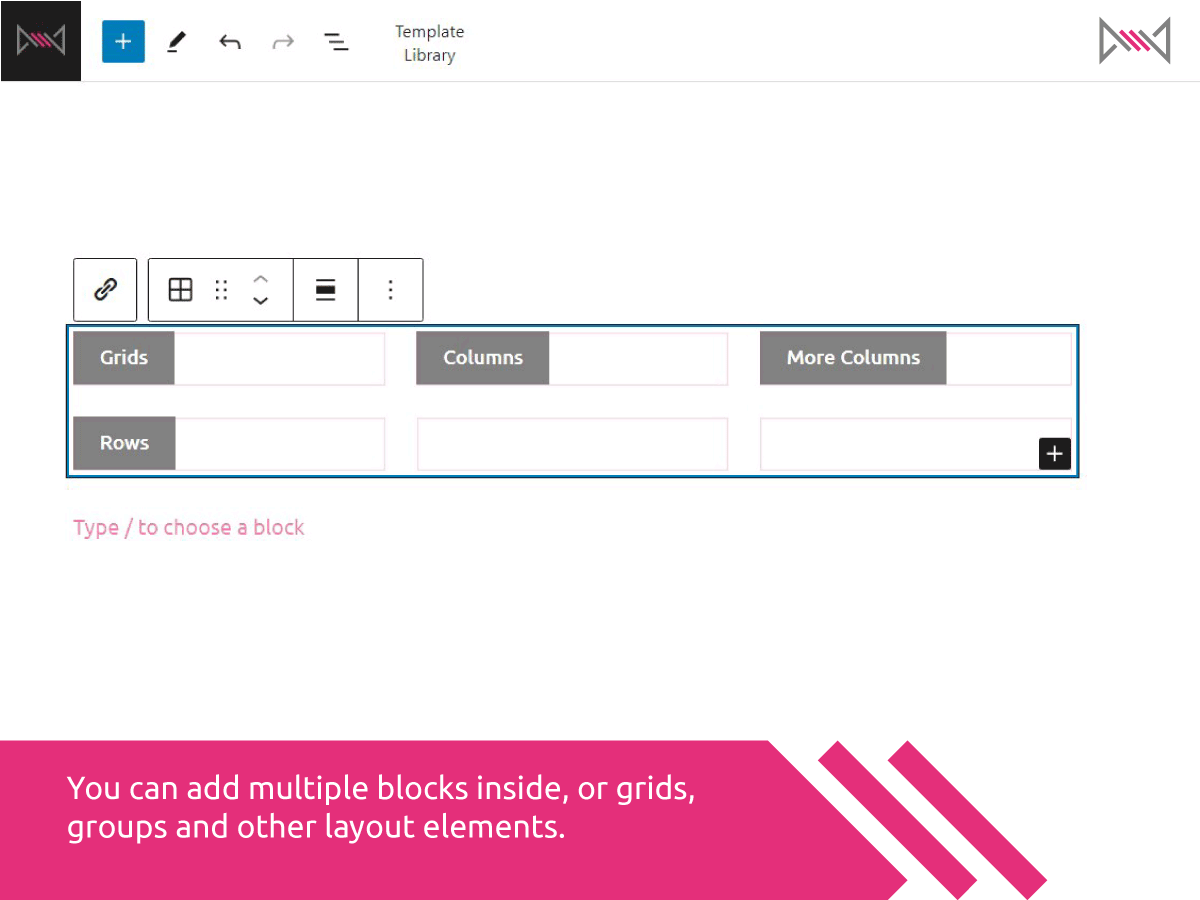Click the site logo in top-left corner
This screenshot has height=900, width=1200.
tap(41, 41)
